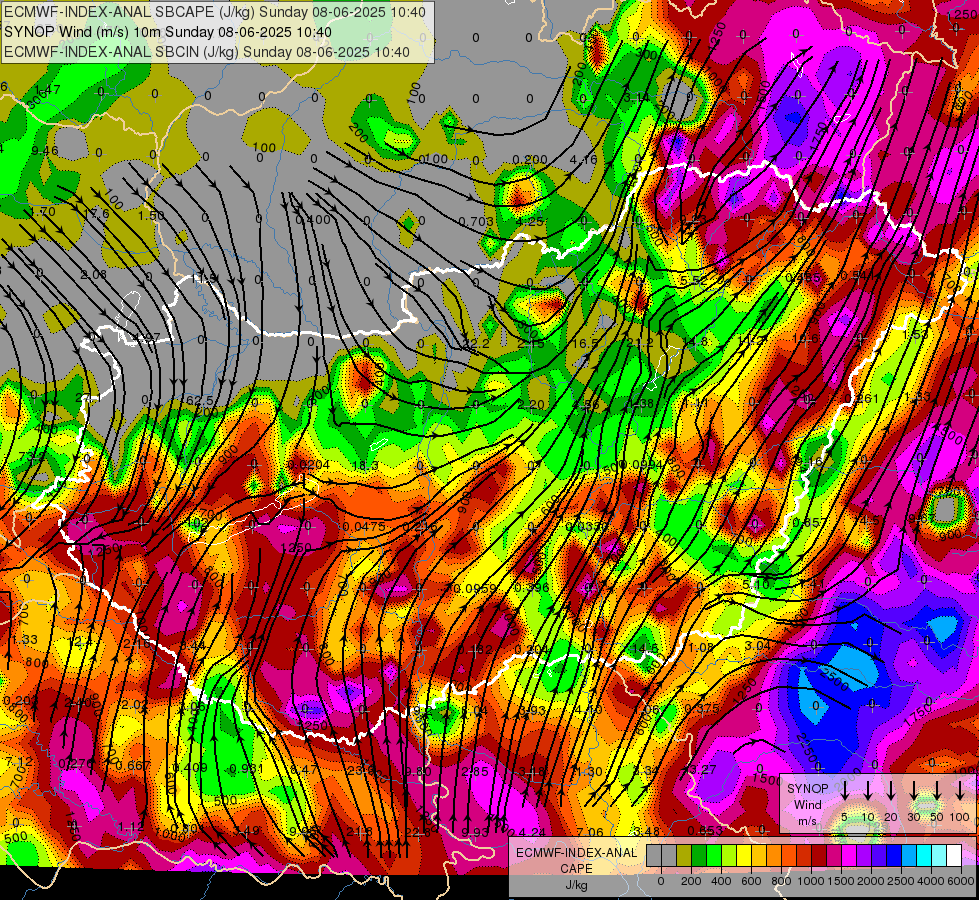Click the 12.4 value on the map
The image size is (979, 900).
(x=80, y=641)
